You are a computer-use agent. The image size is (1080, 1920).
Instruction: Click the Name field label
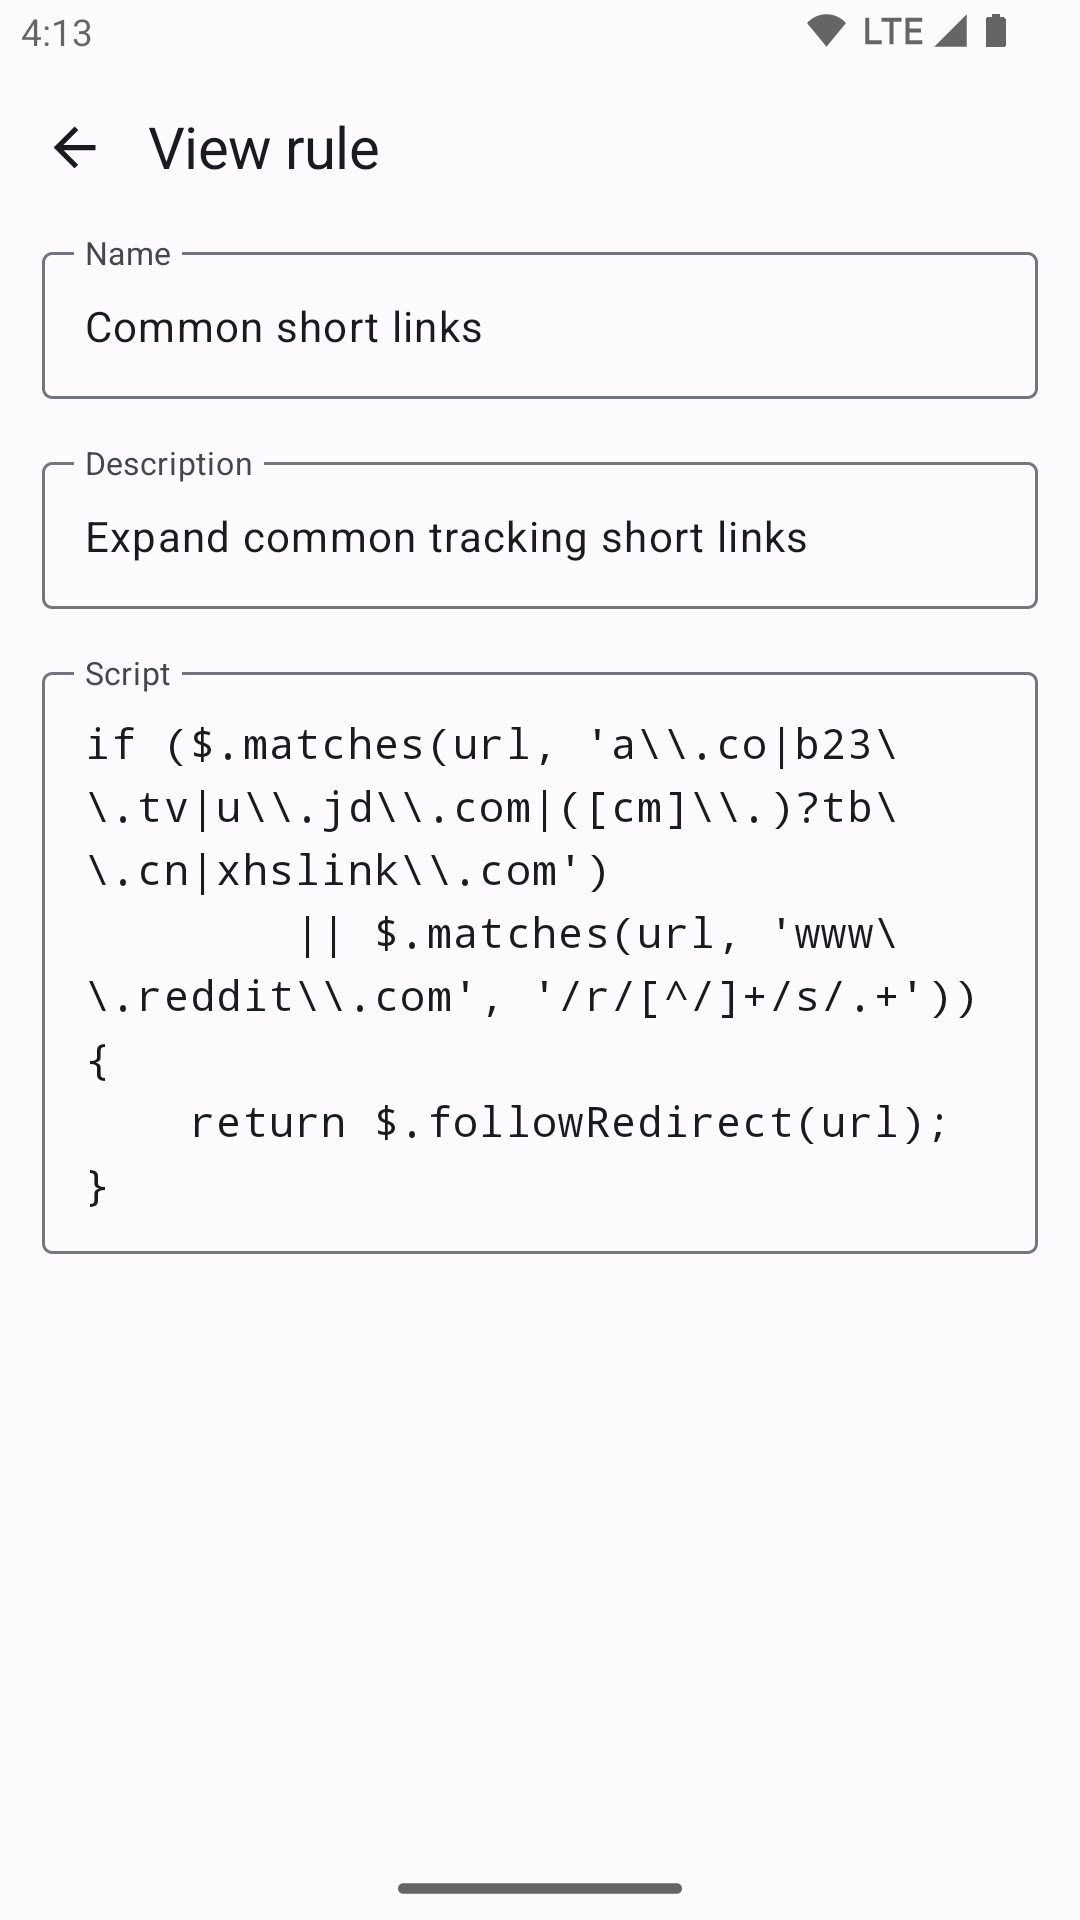click(x=128, y=254)
